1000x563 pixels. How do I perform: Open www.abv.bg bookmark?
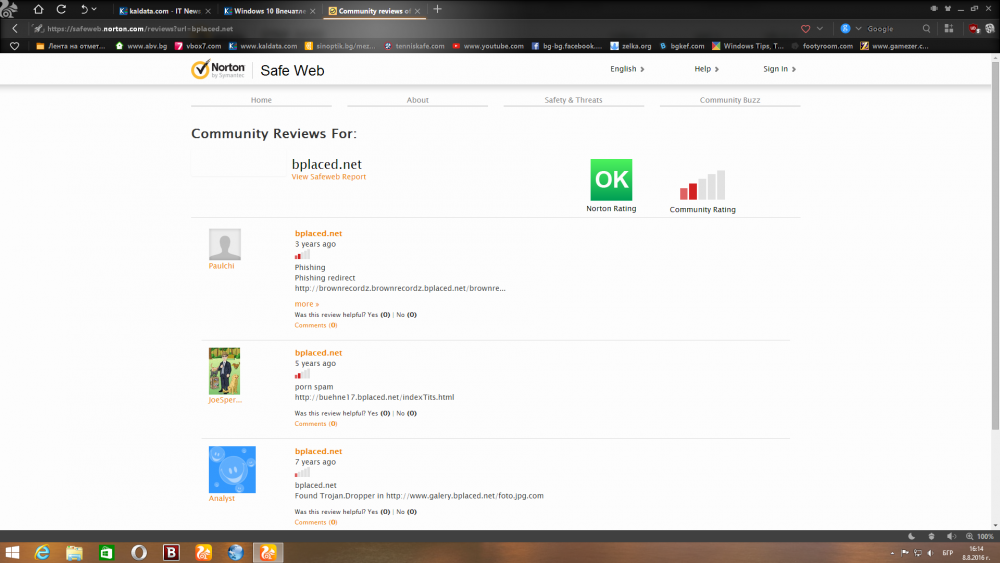pos(141,46)
